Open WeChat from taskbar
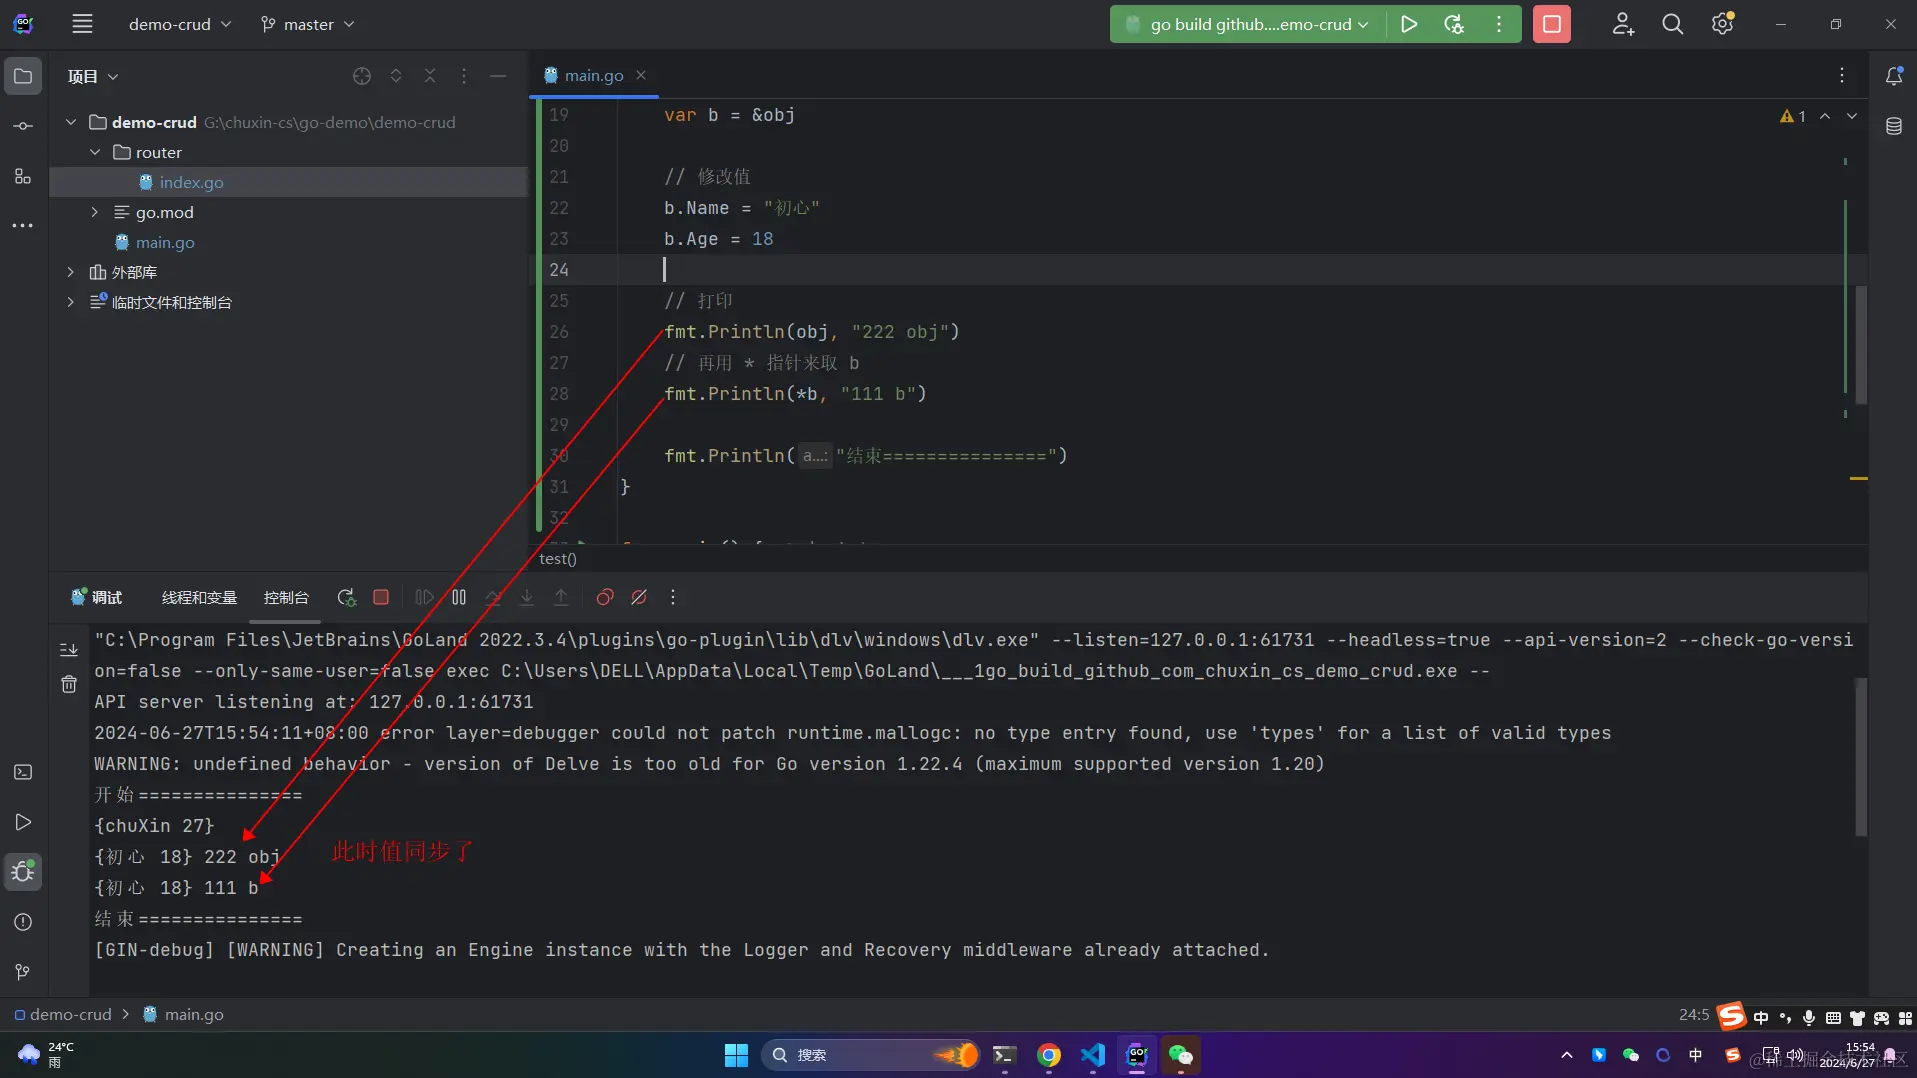Image resolution: width=1917 pixels, height=1078 pixels. pyautogui.click(x=1181, y=1055)
